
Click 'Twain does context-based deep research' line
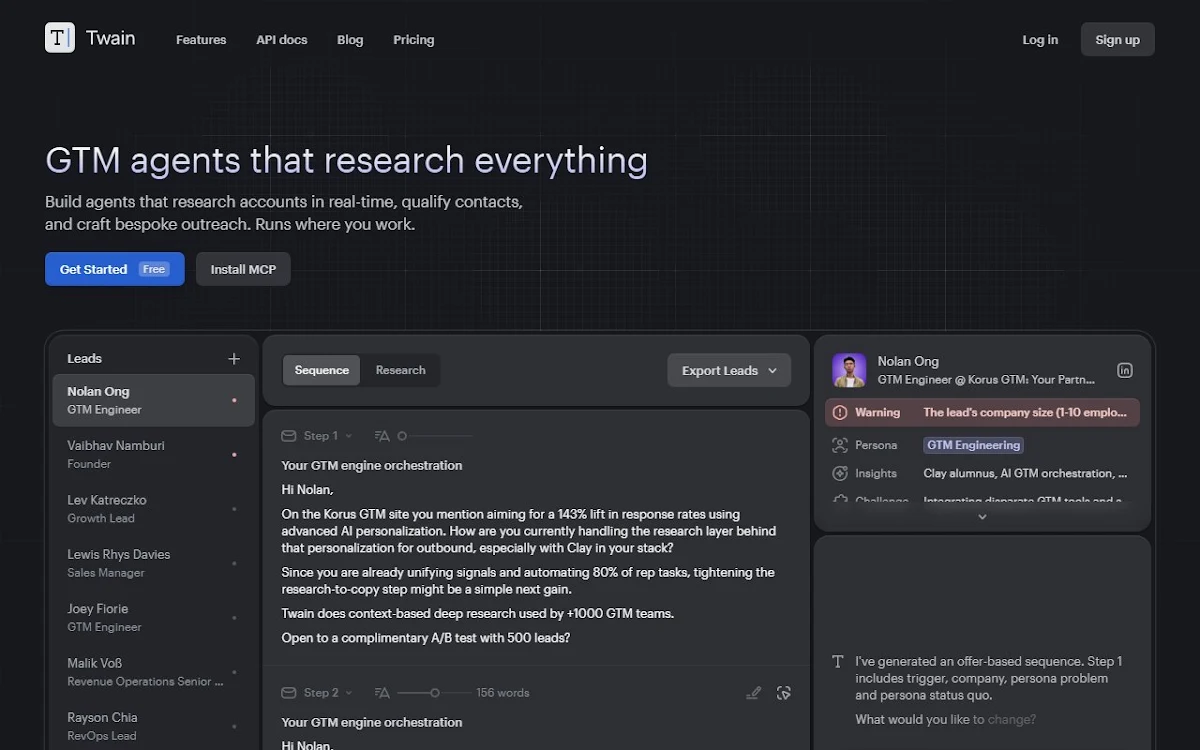478,613
